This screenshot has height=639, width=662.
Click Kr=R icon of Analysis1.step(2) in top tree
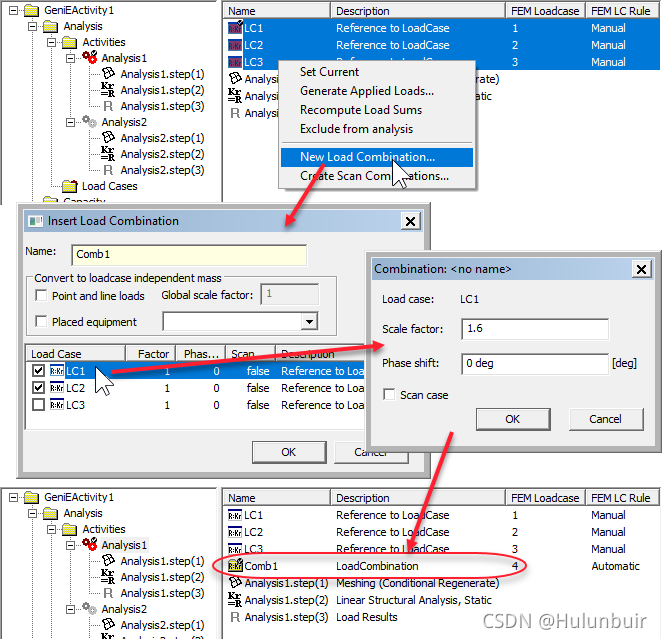coord(108,89)
